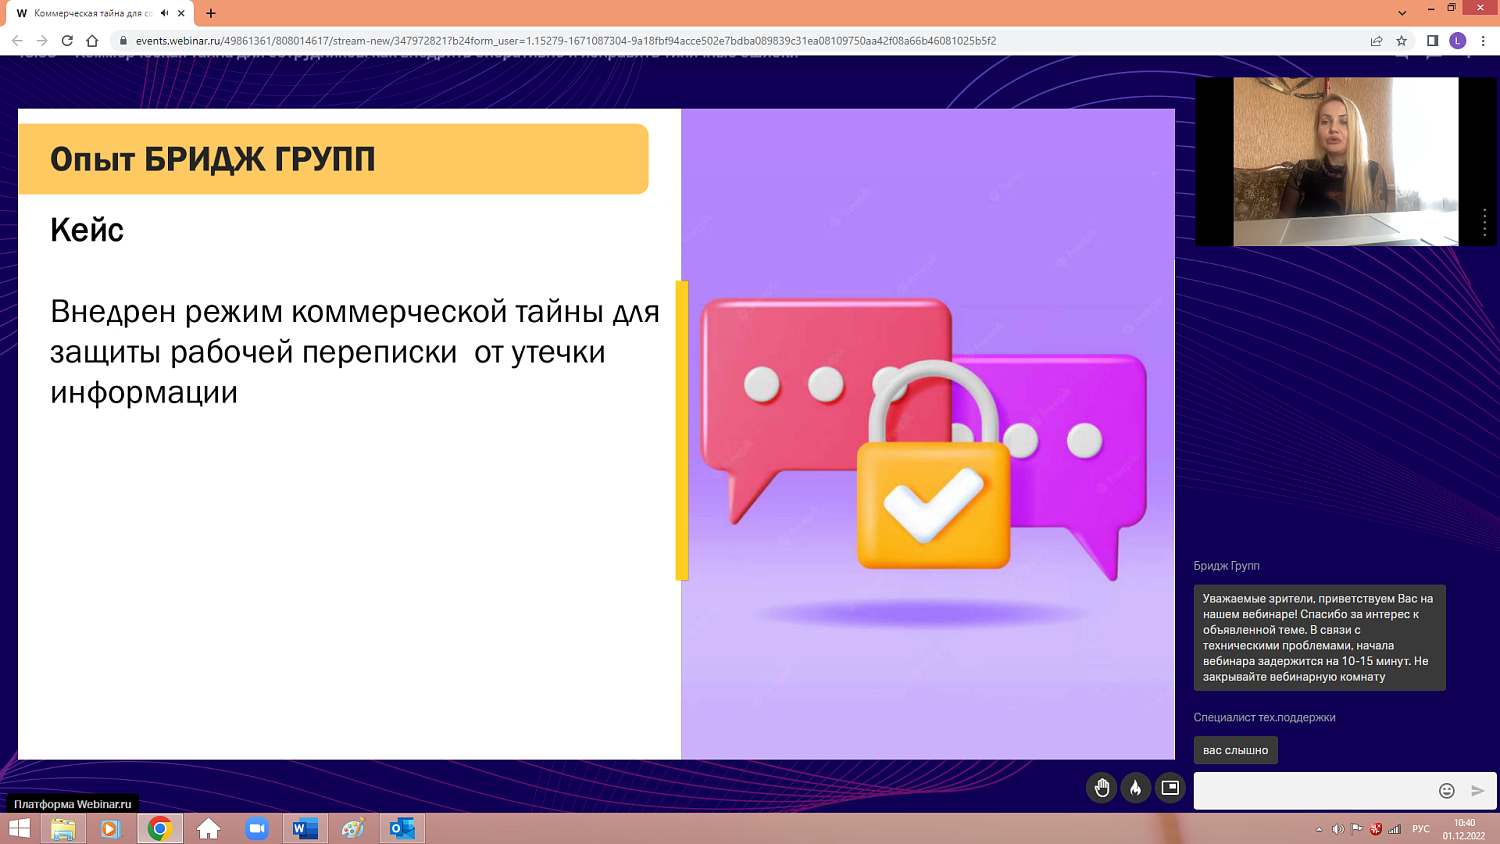Expand the Chrome tab search chevron
The height and width of the screenshot is (844, 1500).
point(1402,13)
